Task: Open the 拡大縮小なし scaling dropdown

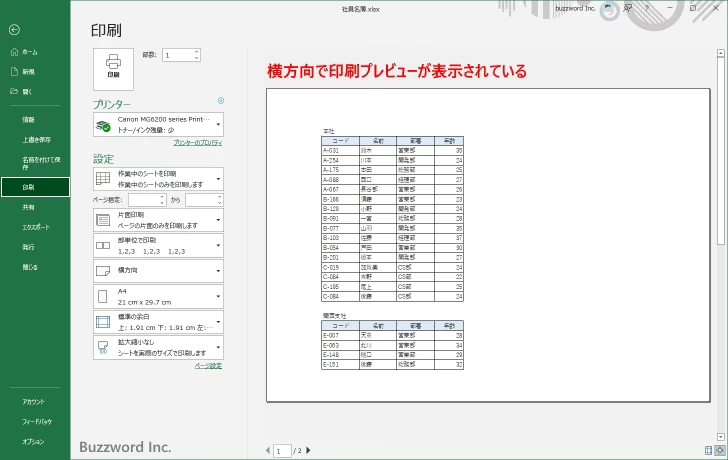Action: (x=158, y=348)
